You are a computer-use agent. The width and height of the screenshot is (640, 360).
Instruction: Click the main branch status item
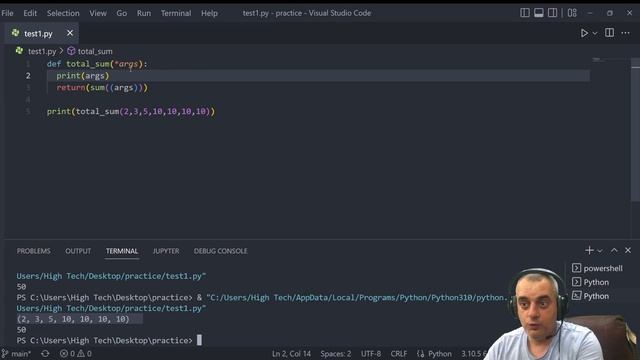tap(17, 353)
